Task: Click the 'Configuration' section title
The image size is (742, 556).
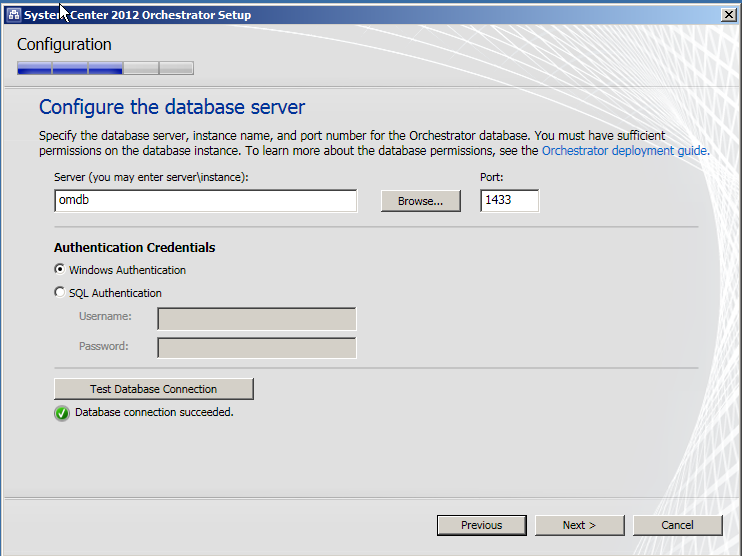Action: [x=64, y=44]
